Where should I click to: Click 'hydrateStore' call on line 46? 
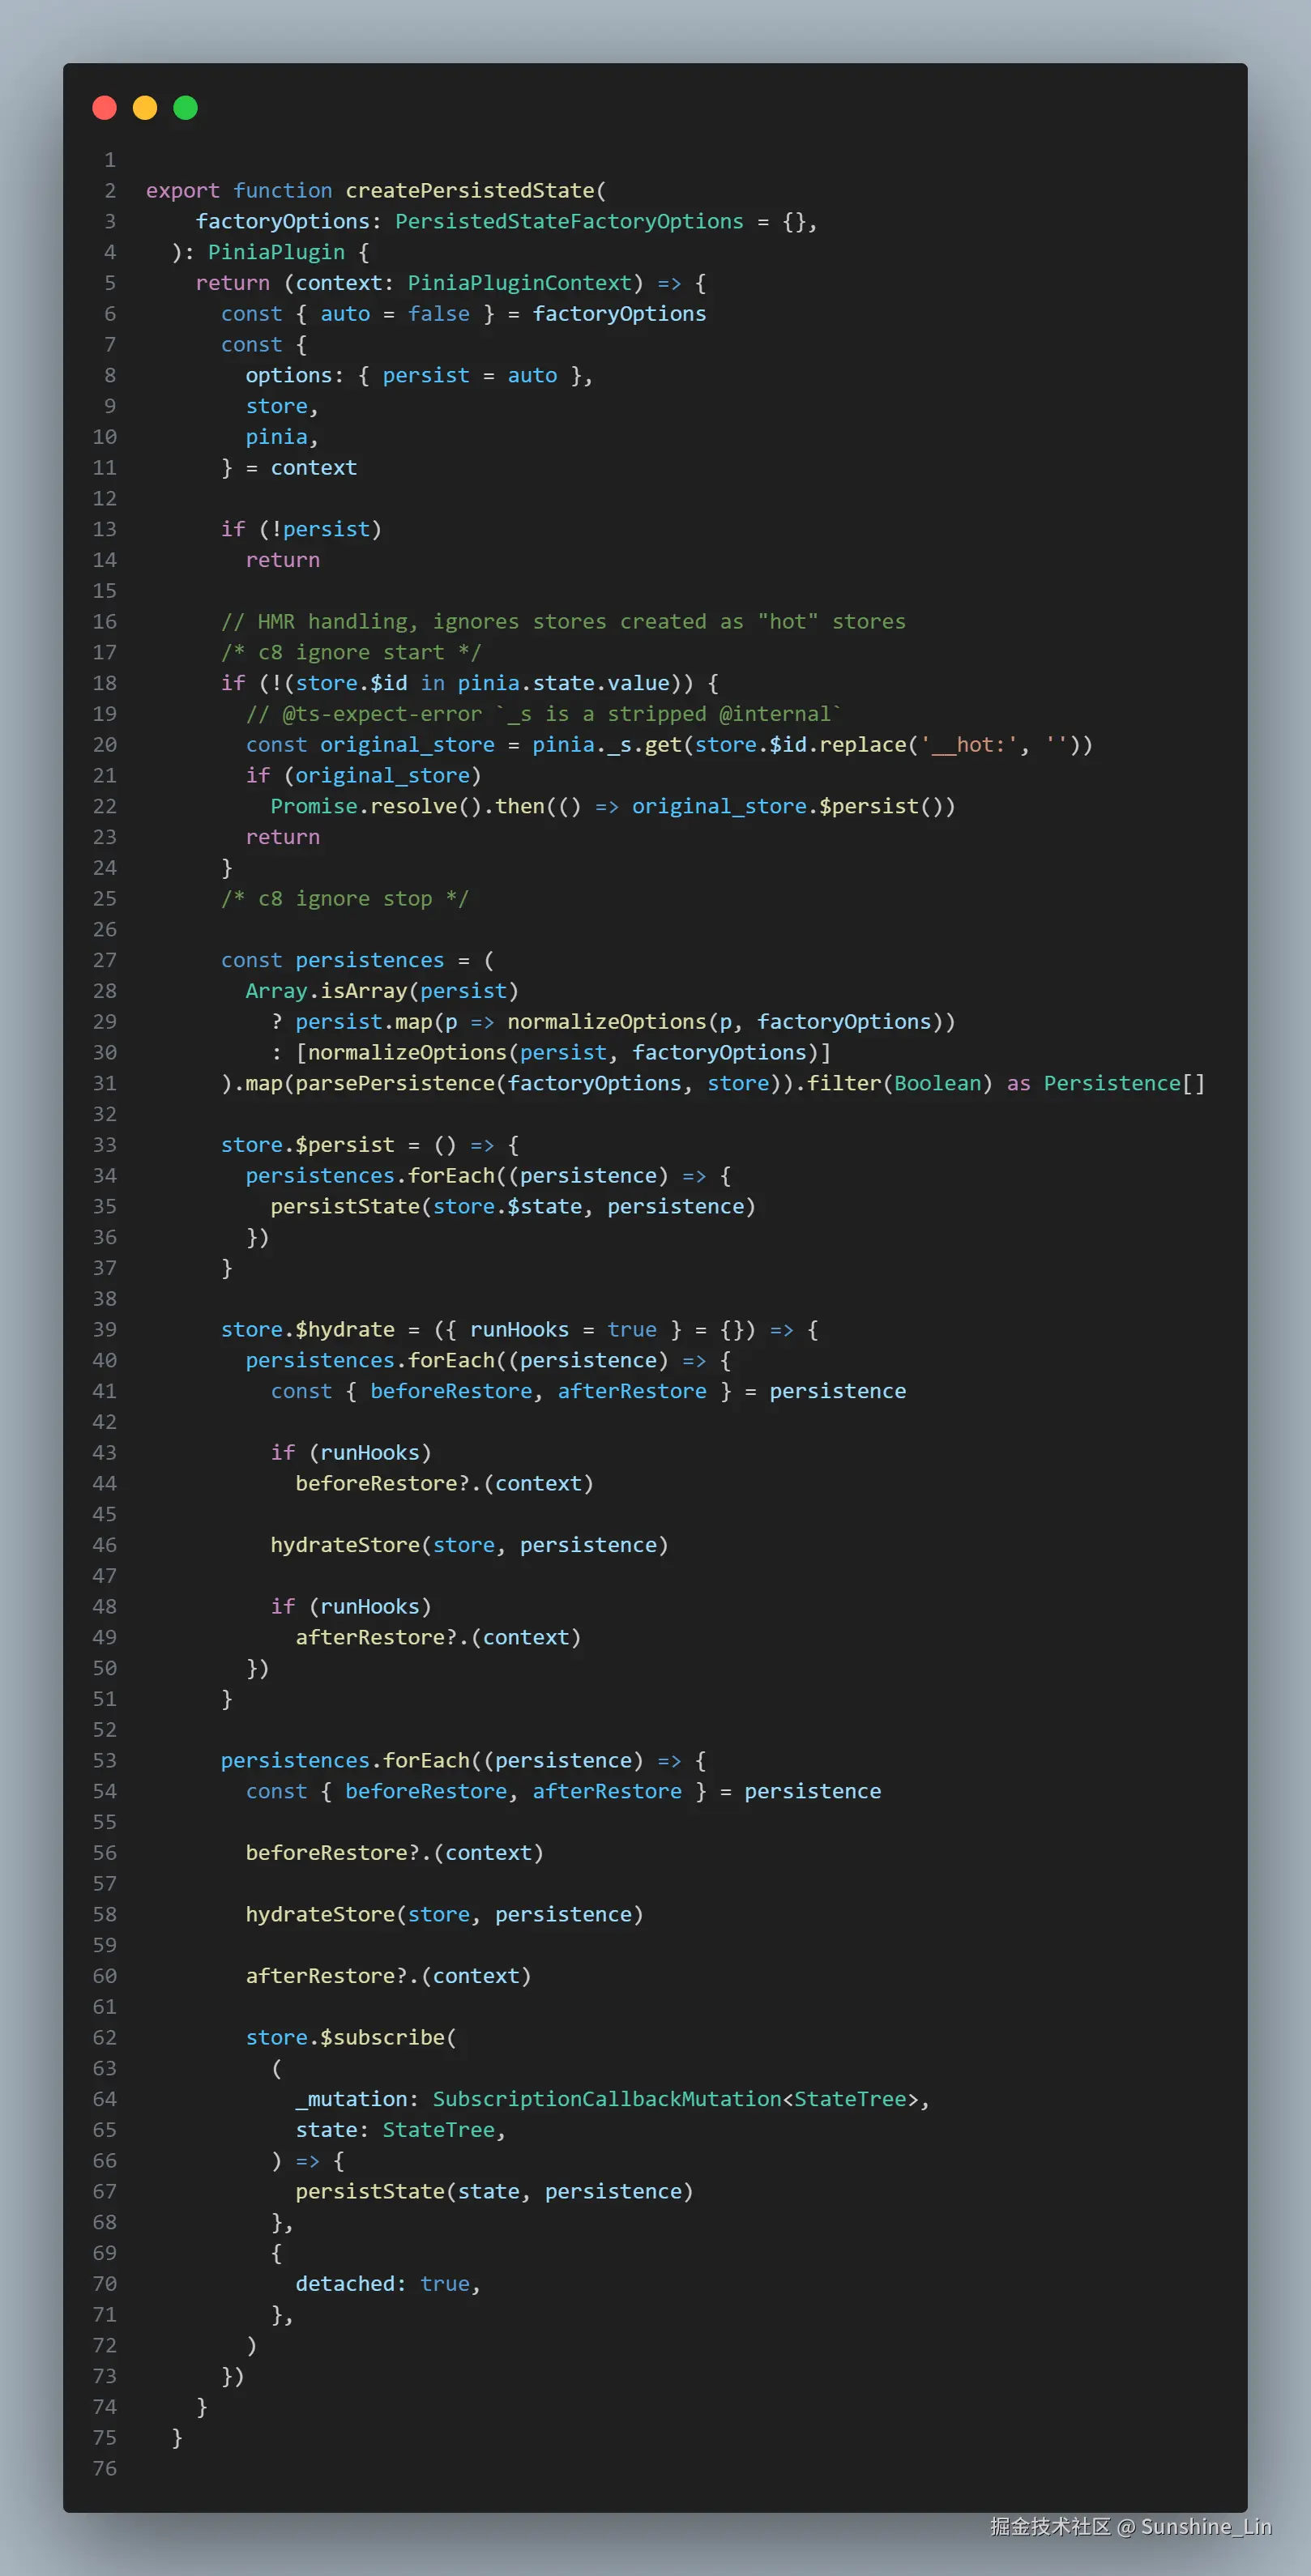point(345,1545)
